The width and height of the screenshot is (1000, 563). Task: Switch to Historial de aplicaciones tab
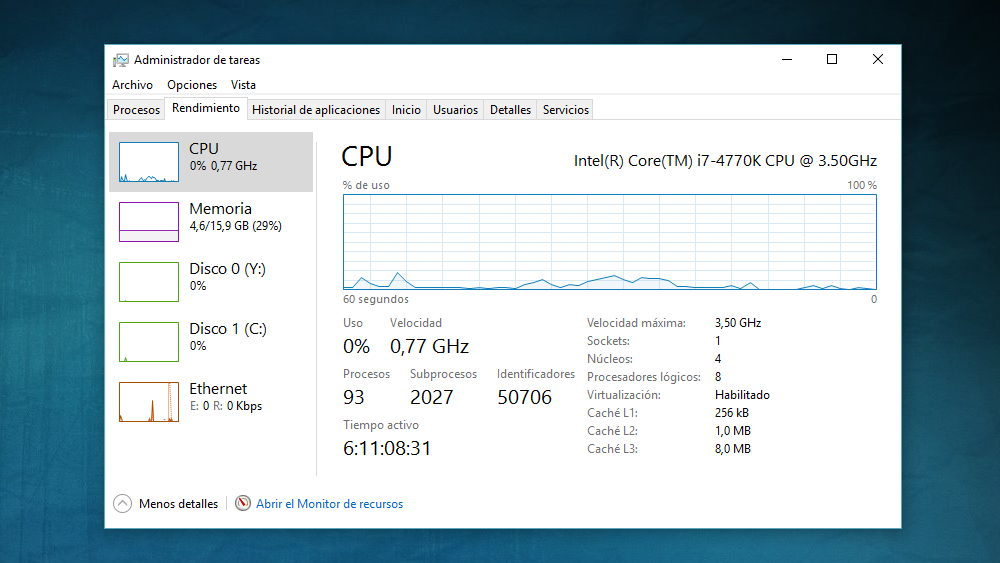pos(316,110)
